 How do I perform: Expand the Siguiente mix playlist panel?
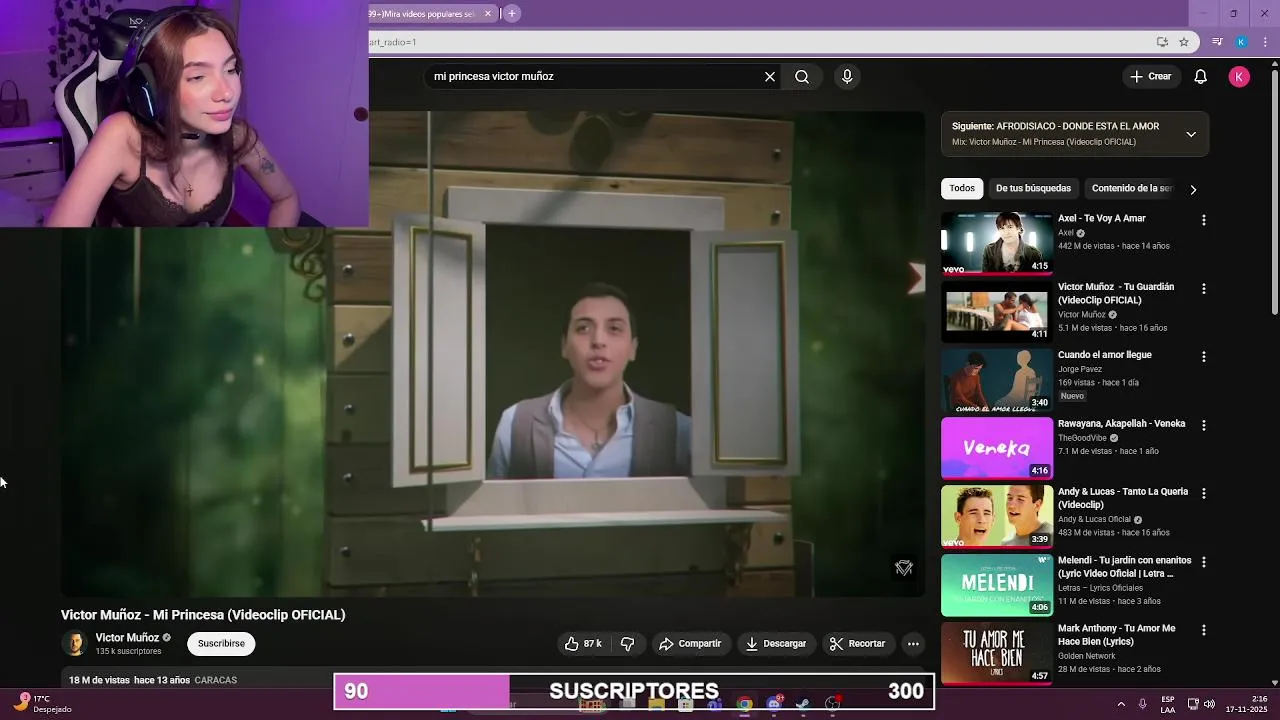click(1191, 134)
